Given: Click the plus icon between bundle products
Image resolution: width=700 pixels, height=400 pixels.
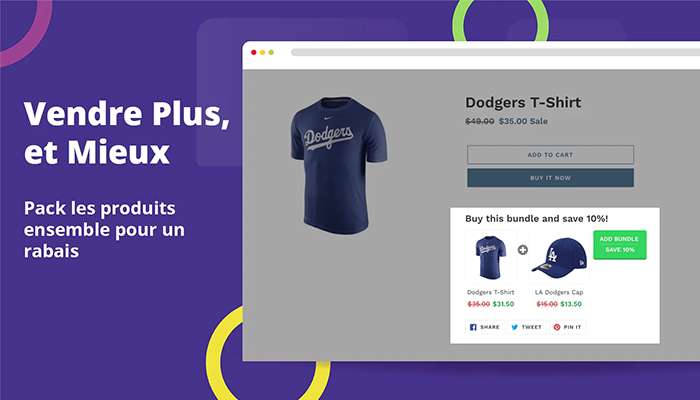Looking at the screenshot, I should pyautogui.click(x=523, y=250).
